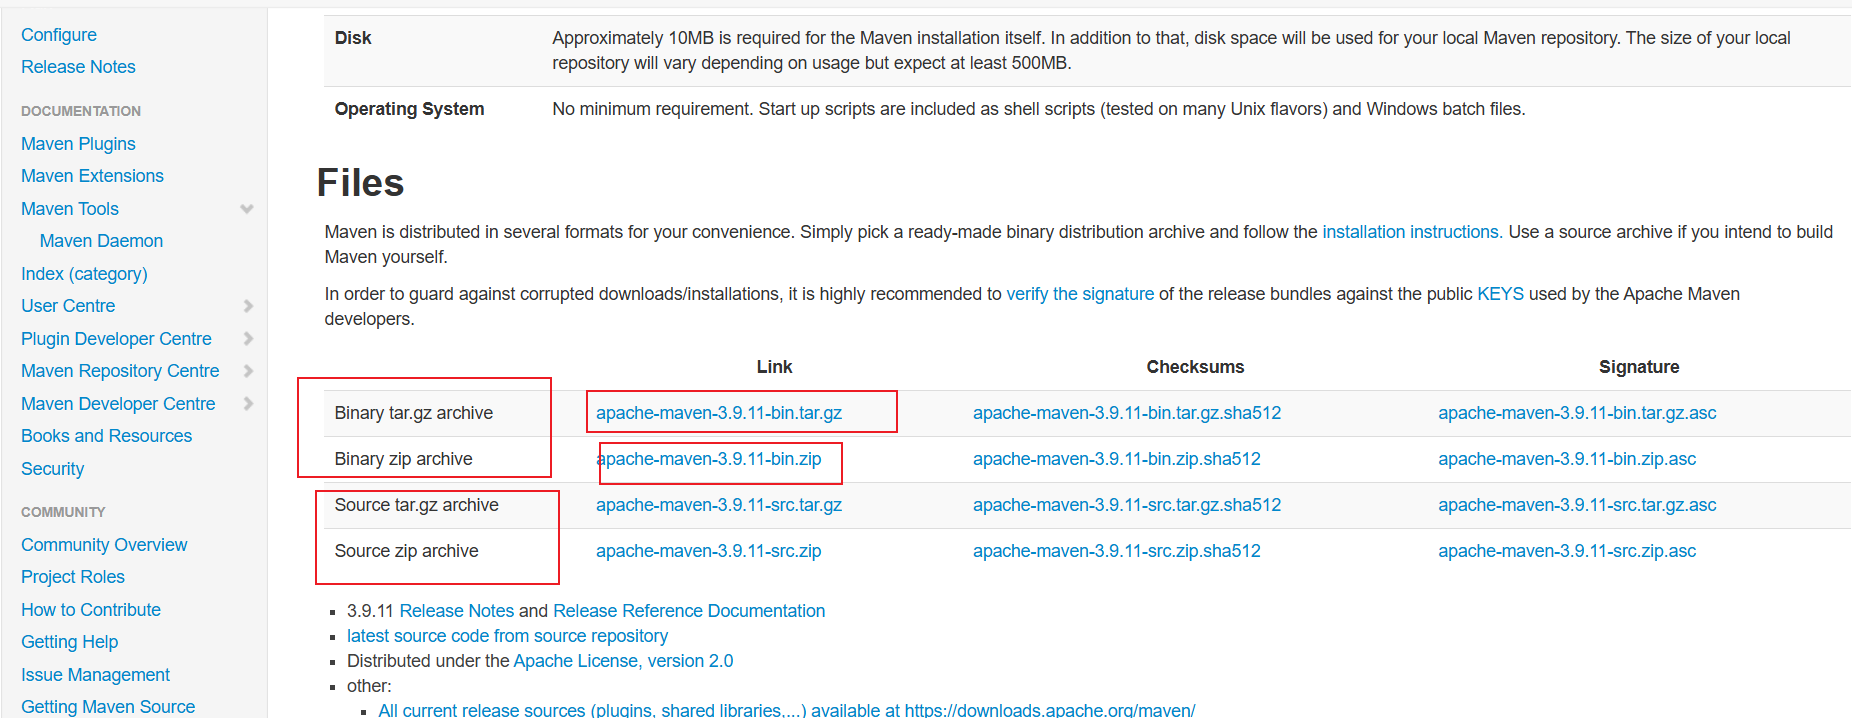Download apache-maven-3.9.11-src.tar.gz
This screenshot has height=718, width=1852.
tap(719, 505)
